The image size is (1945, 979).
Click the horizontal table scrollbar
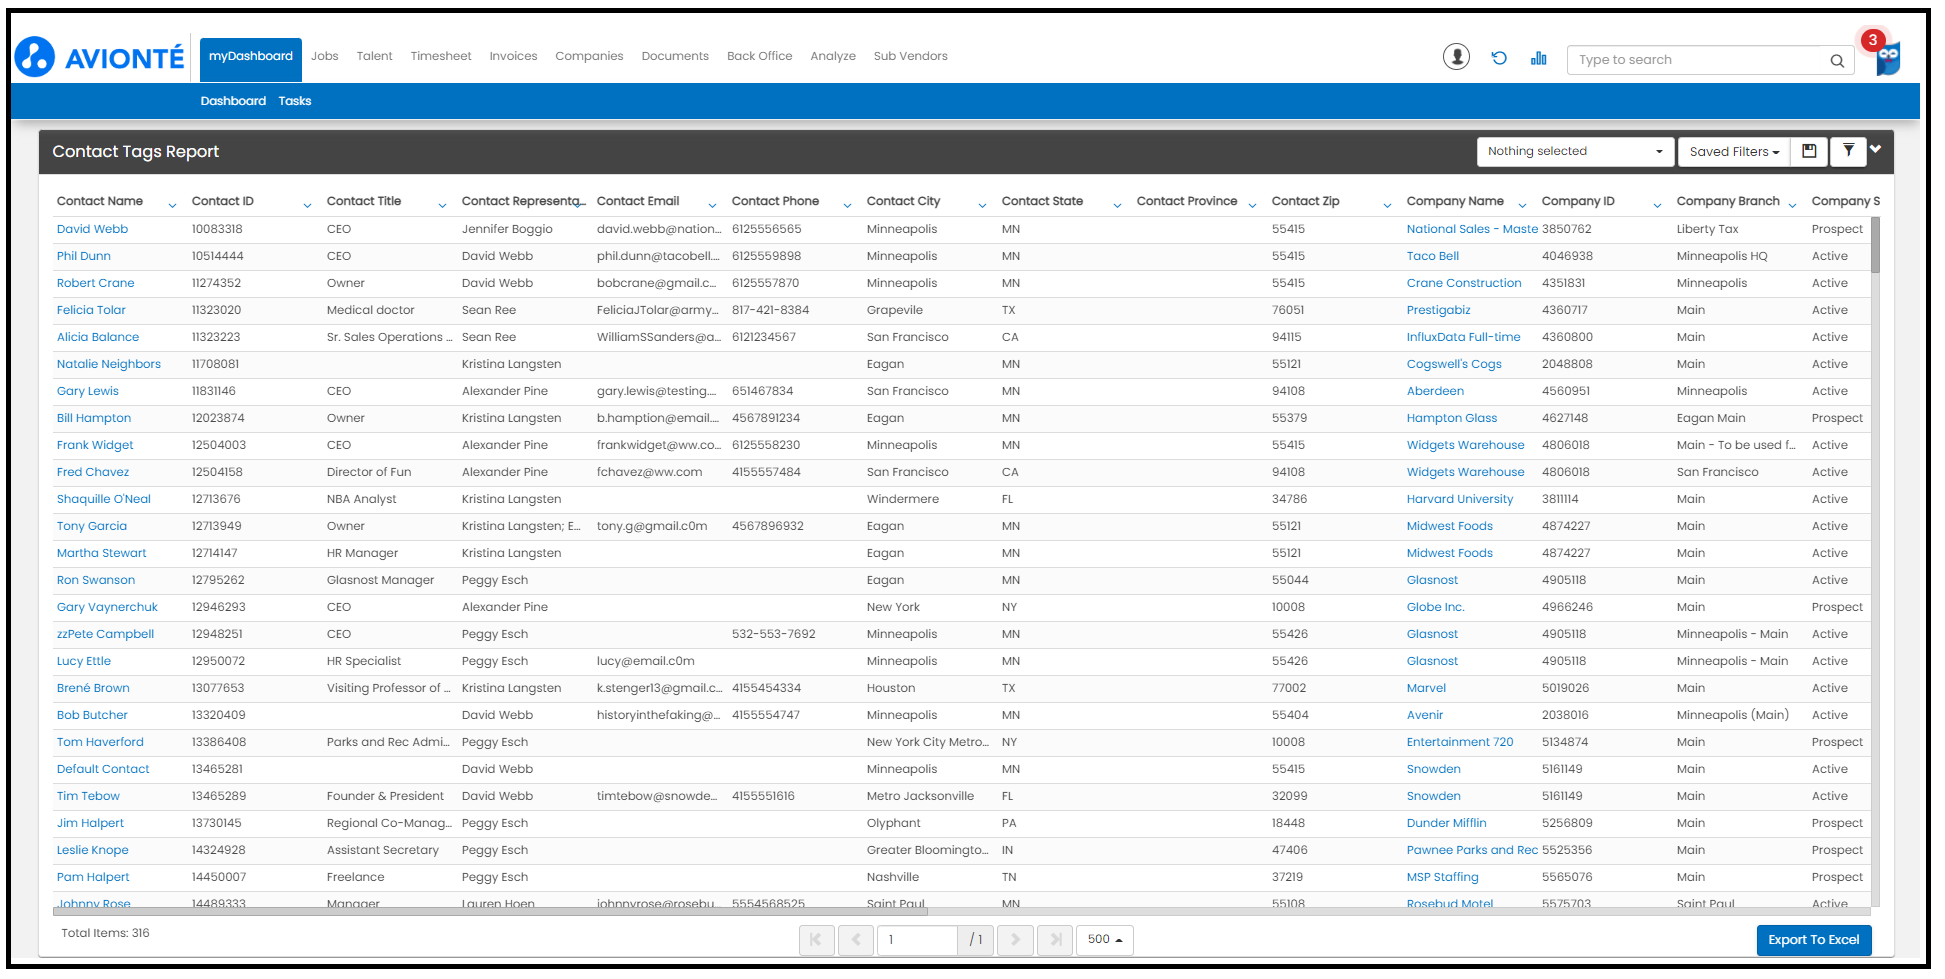(x=490, y=911)
